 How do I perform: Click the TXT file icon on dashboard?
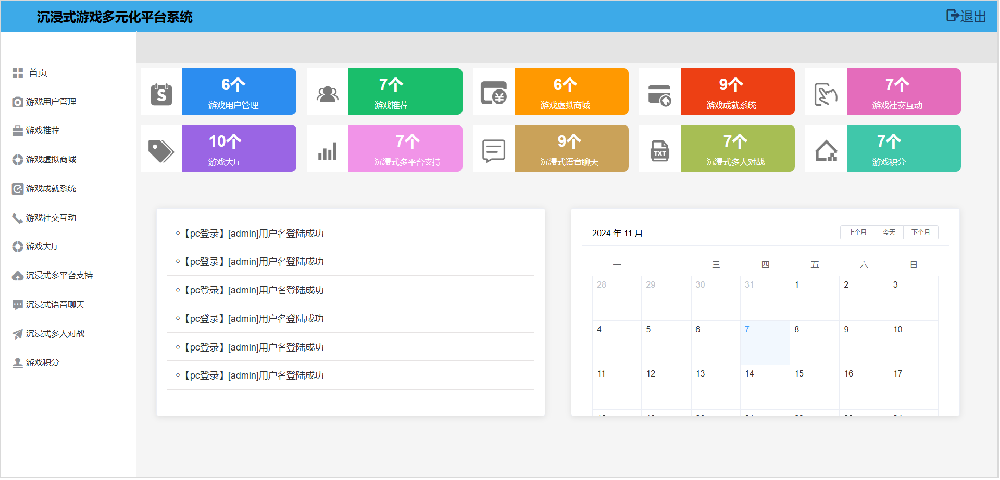pyautogui.click(x=660, y=150)
